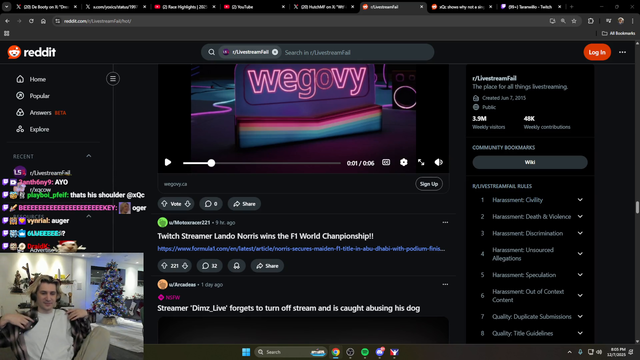The height and width of the screenshot is (360, 640).
Task: Open Popular in the sidebar
Action: [39, 96]
